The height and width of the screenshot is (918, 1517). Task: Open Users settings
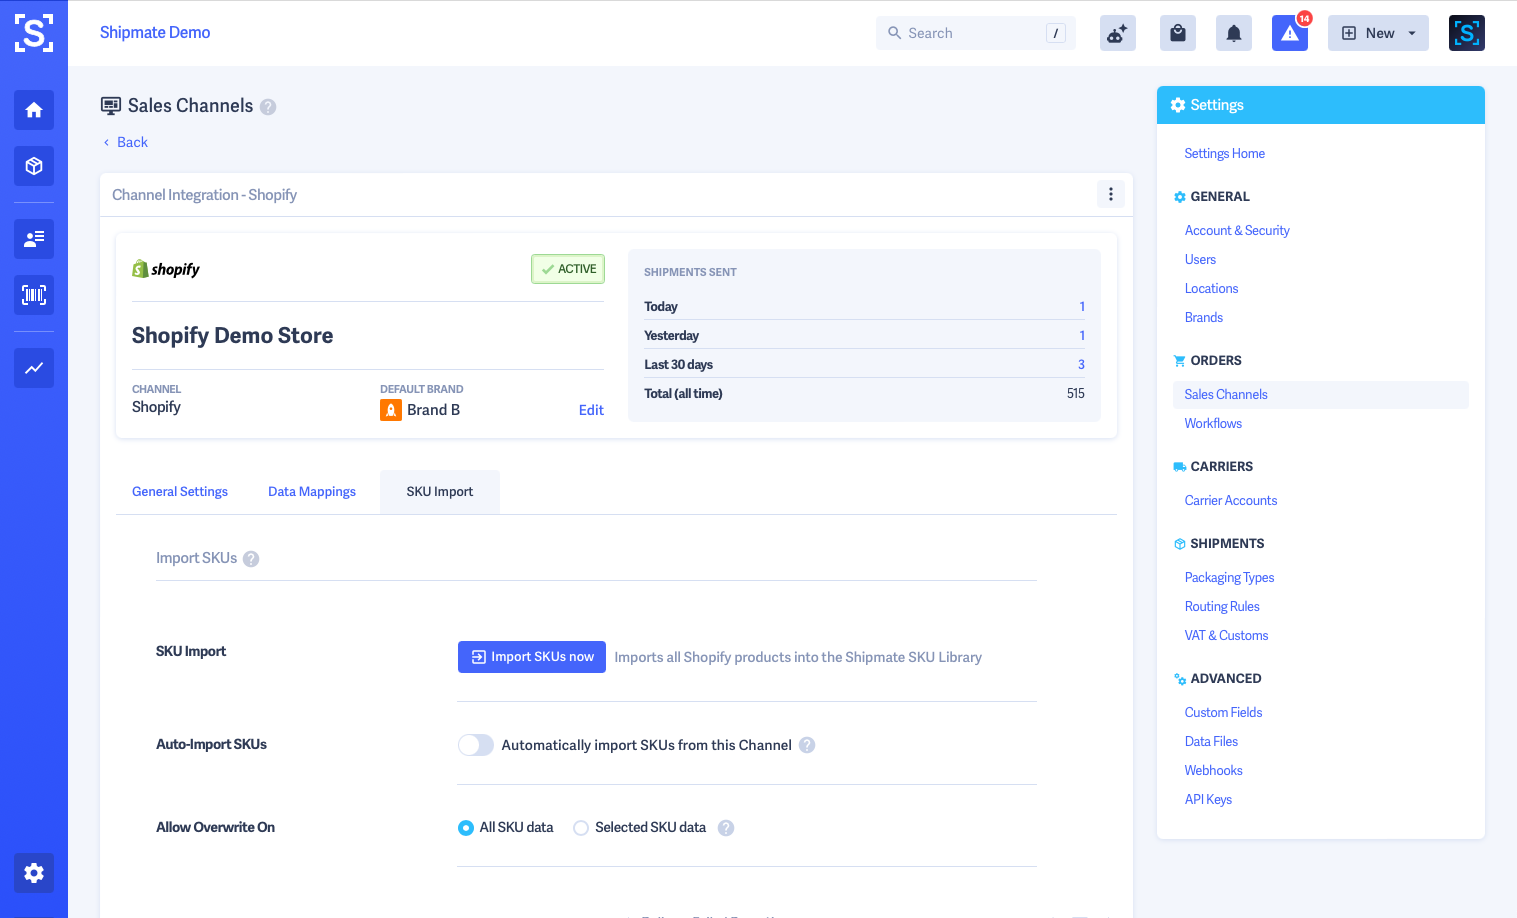1200,260
